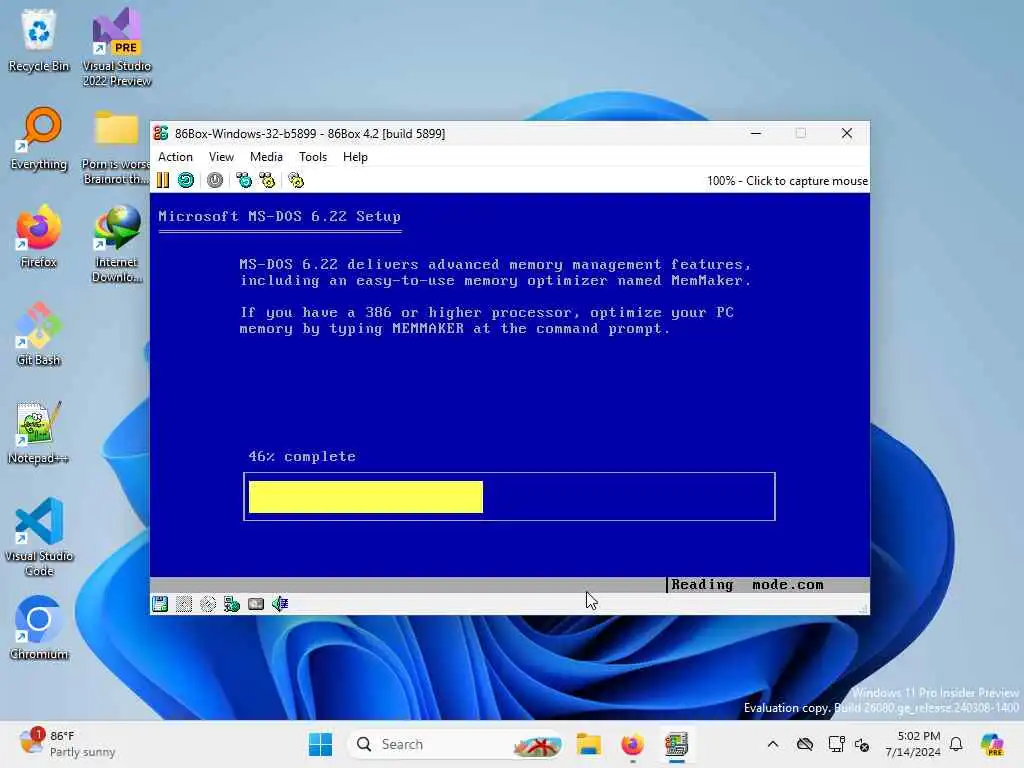Screen dimensions: 1024x768
Task: Click the empty second floppy drive icon
Action: [184, 603]
